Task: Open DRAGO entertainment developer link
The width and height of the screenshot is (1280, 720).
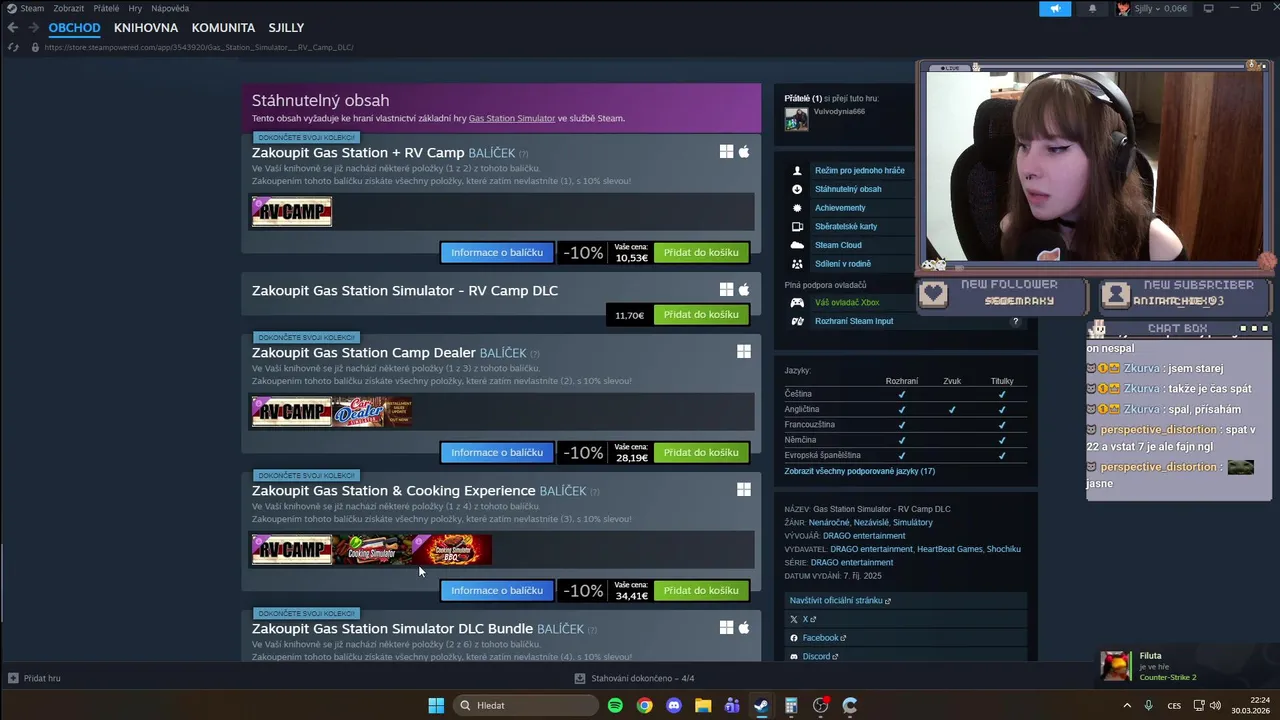Action: click(x=864, y=536)
